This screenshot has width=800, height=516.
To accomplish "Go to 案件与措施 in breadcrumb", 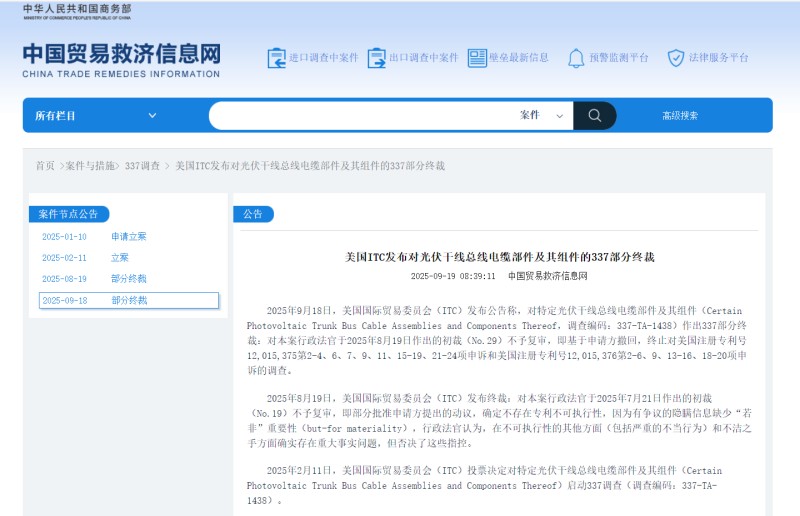I will [x=90, y=165].
